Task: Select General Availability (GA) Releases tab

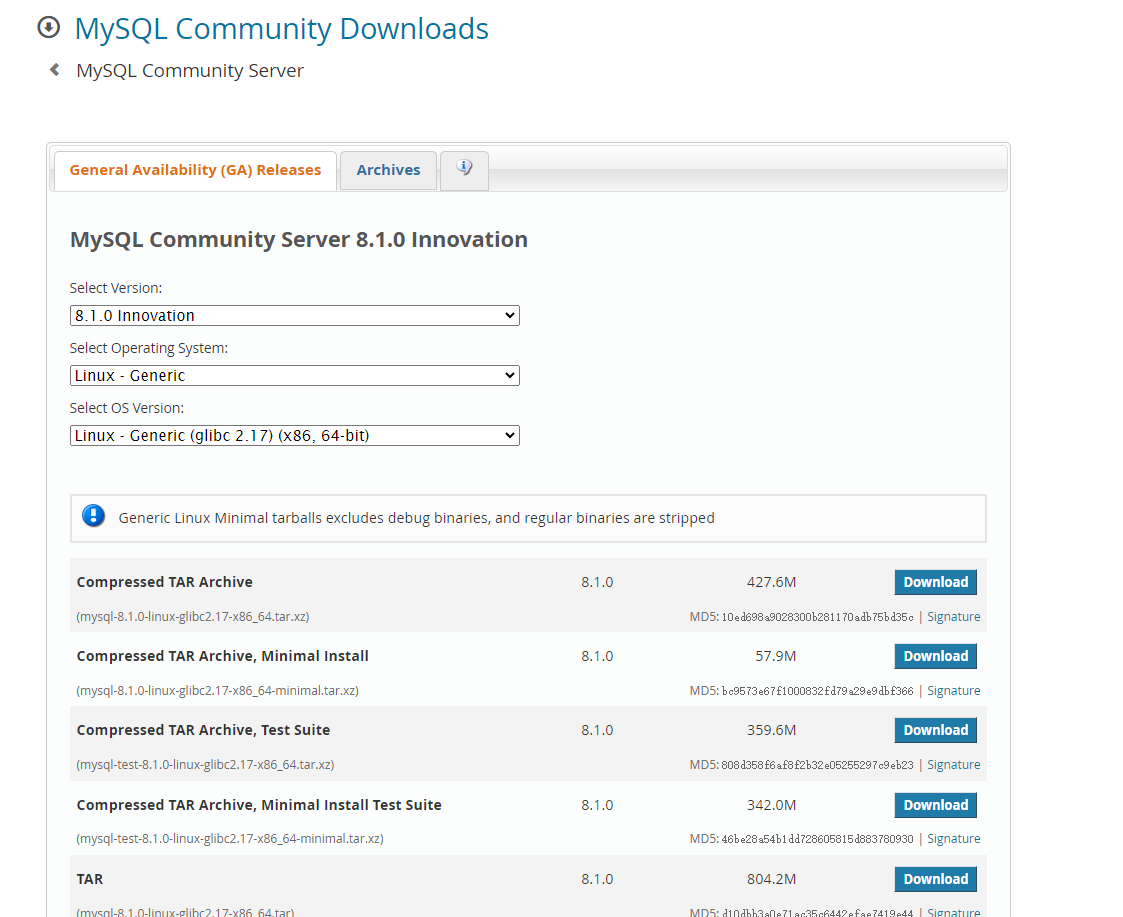Action: coord(195,170)
